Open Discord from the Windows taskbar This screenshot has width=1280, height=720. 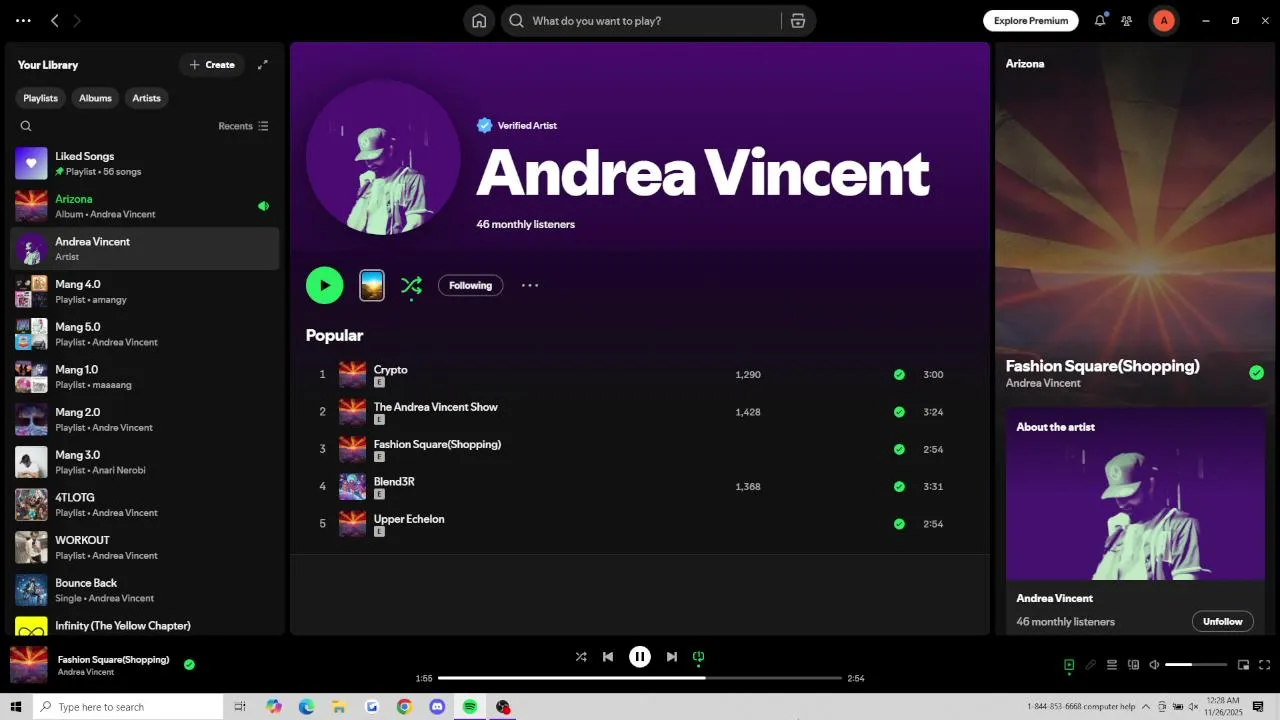coord(437,707)
